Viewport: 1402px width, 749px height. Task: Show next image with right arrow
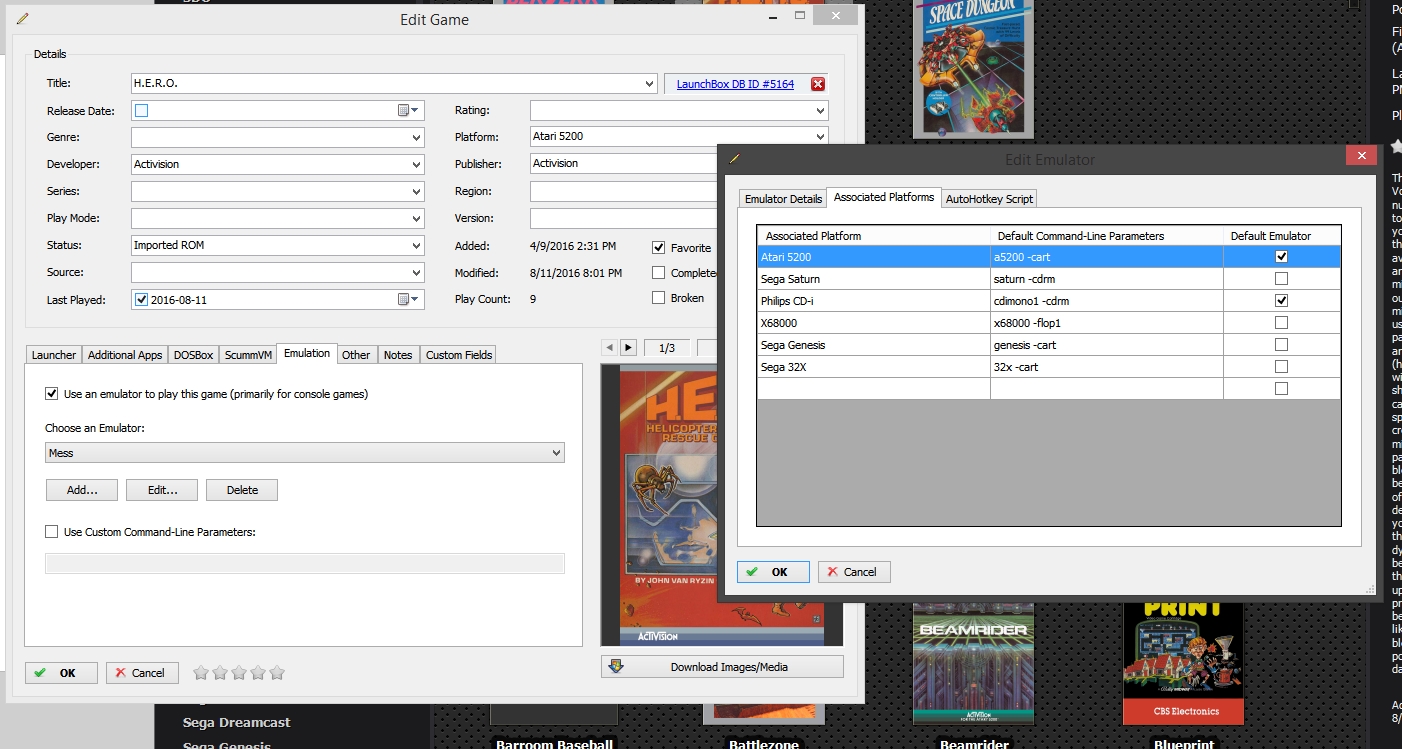click(x=628, y=347)
